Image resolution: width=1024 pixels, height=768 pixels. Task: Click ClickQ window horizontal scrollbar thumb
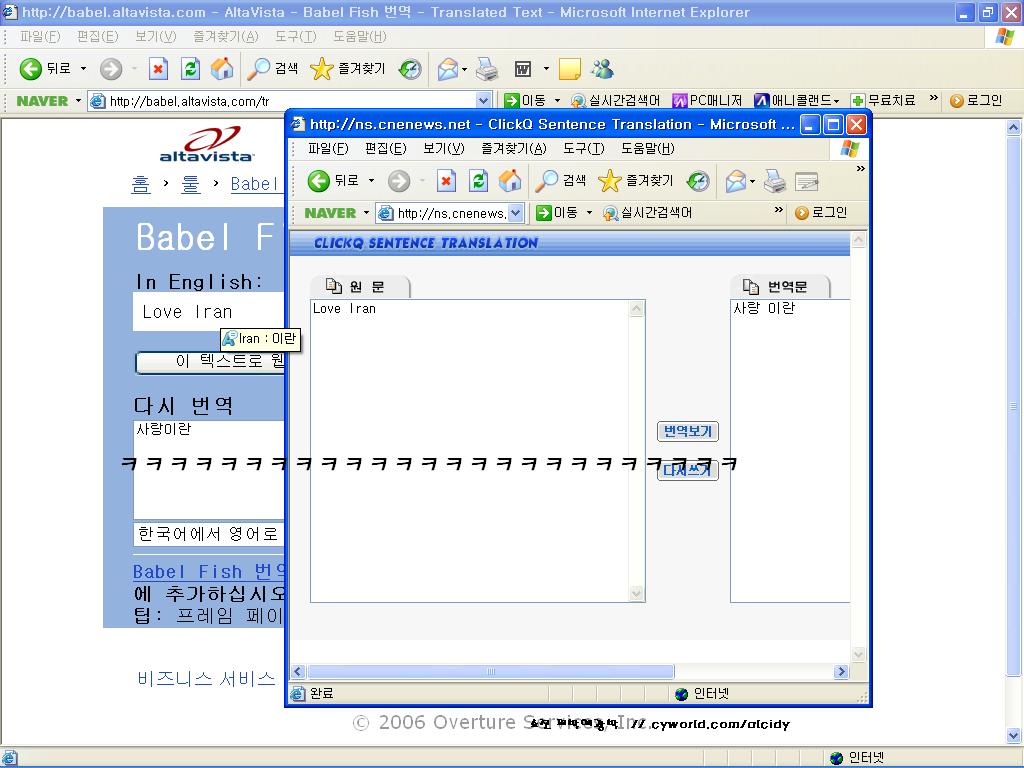tap(490, 671)
